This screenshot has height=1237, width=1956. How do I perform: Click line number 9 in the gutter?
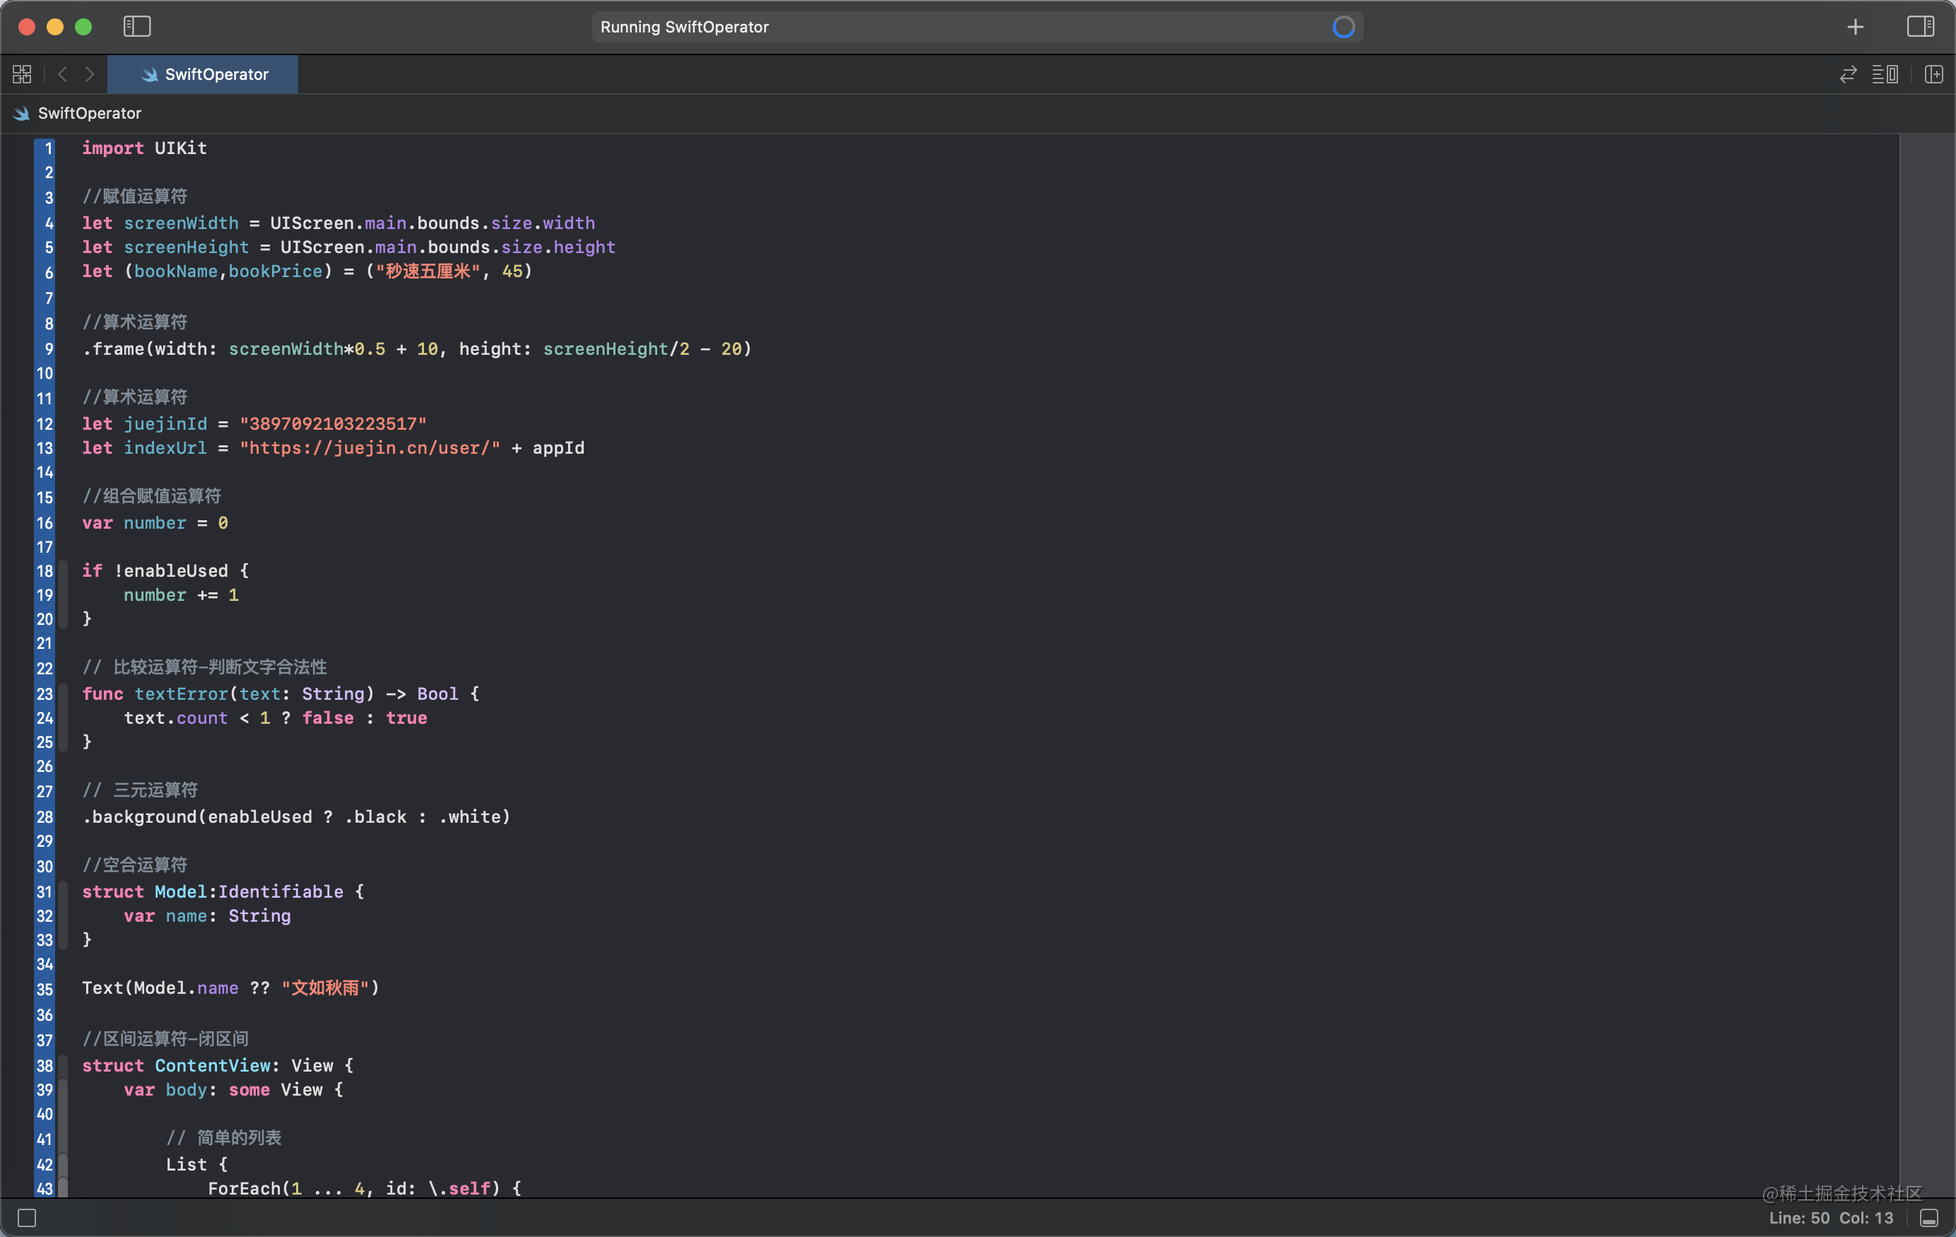48,349
